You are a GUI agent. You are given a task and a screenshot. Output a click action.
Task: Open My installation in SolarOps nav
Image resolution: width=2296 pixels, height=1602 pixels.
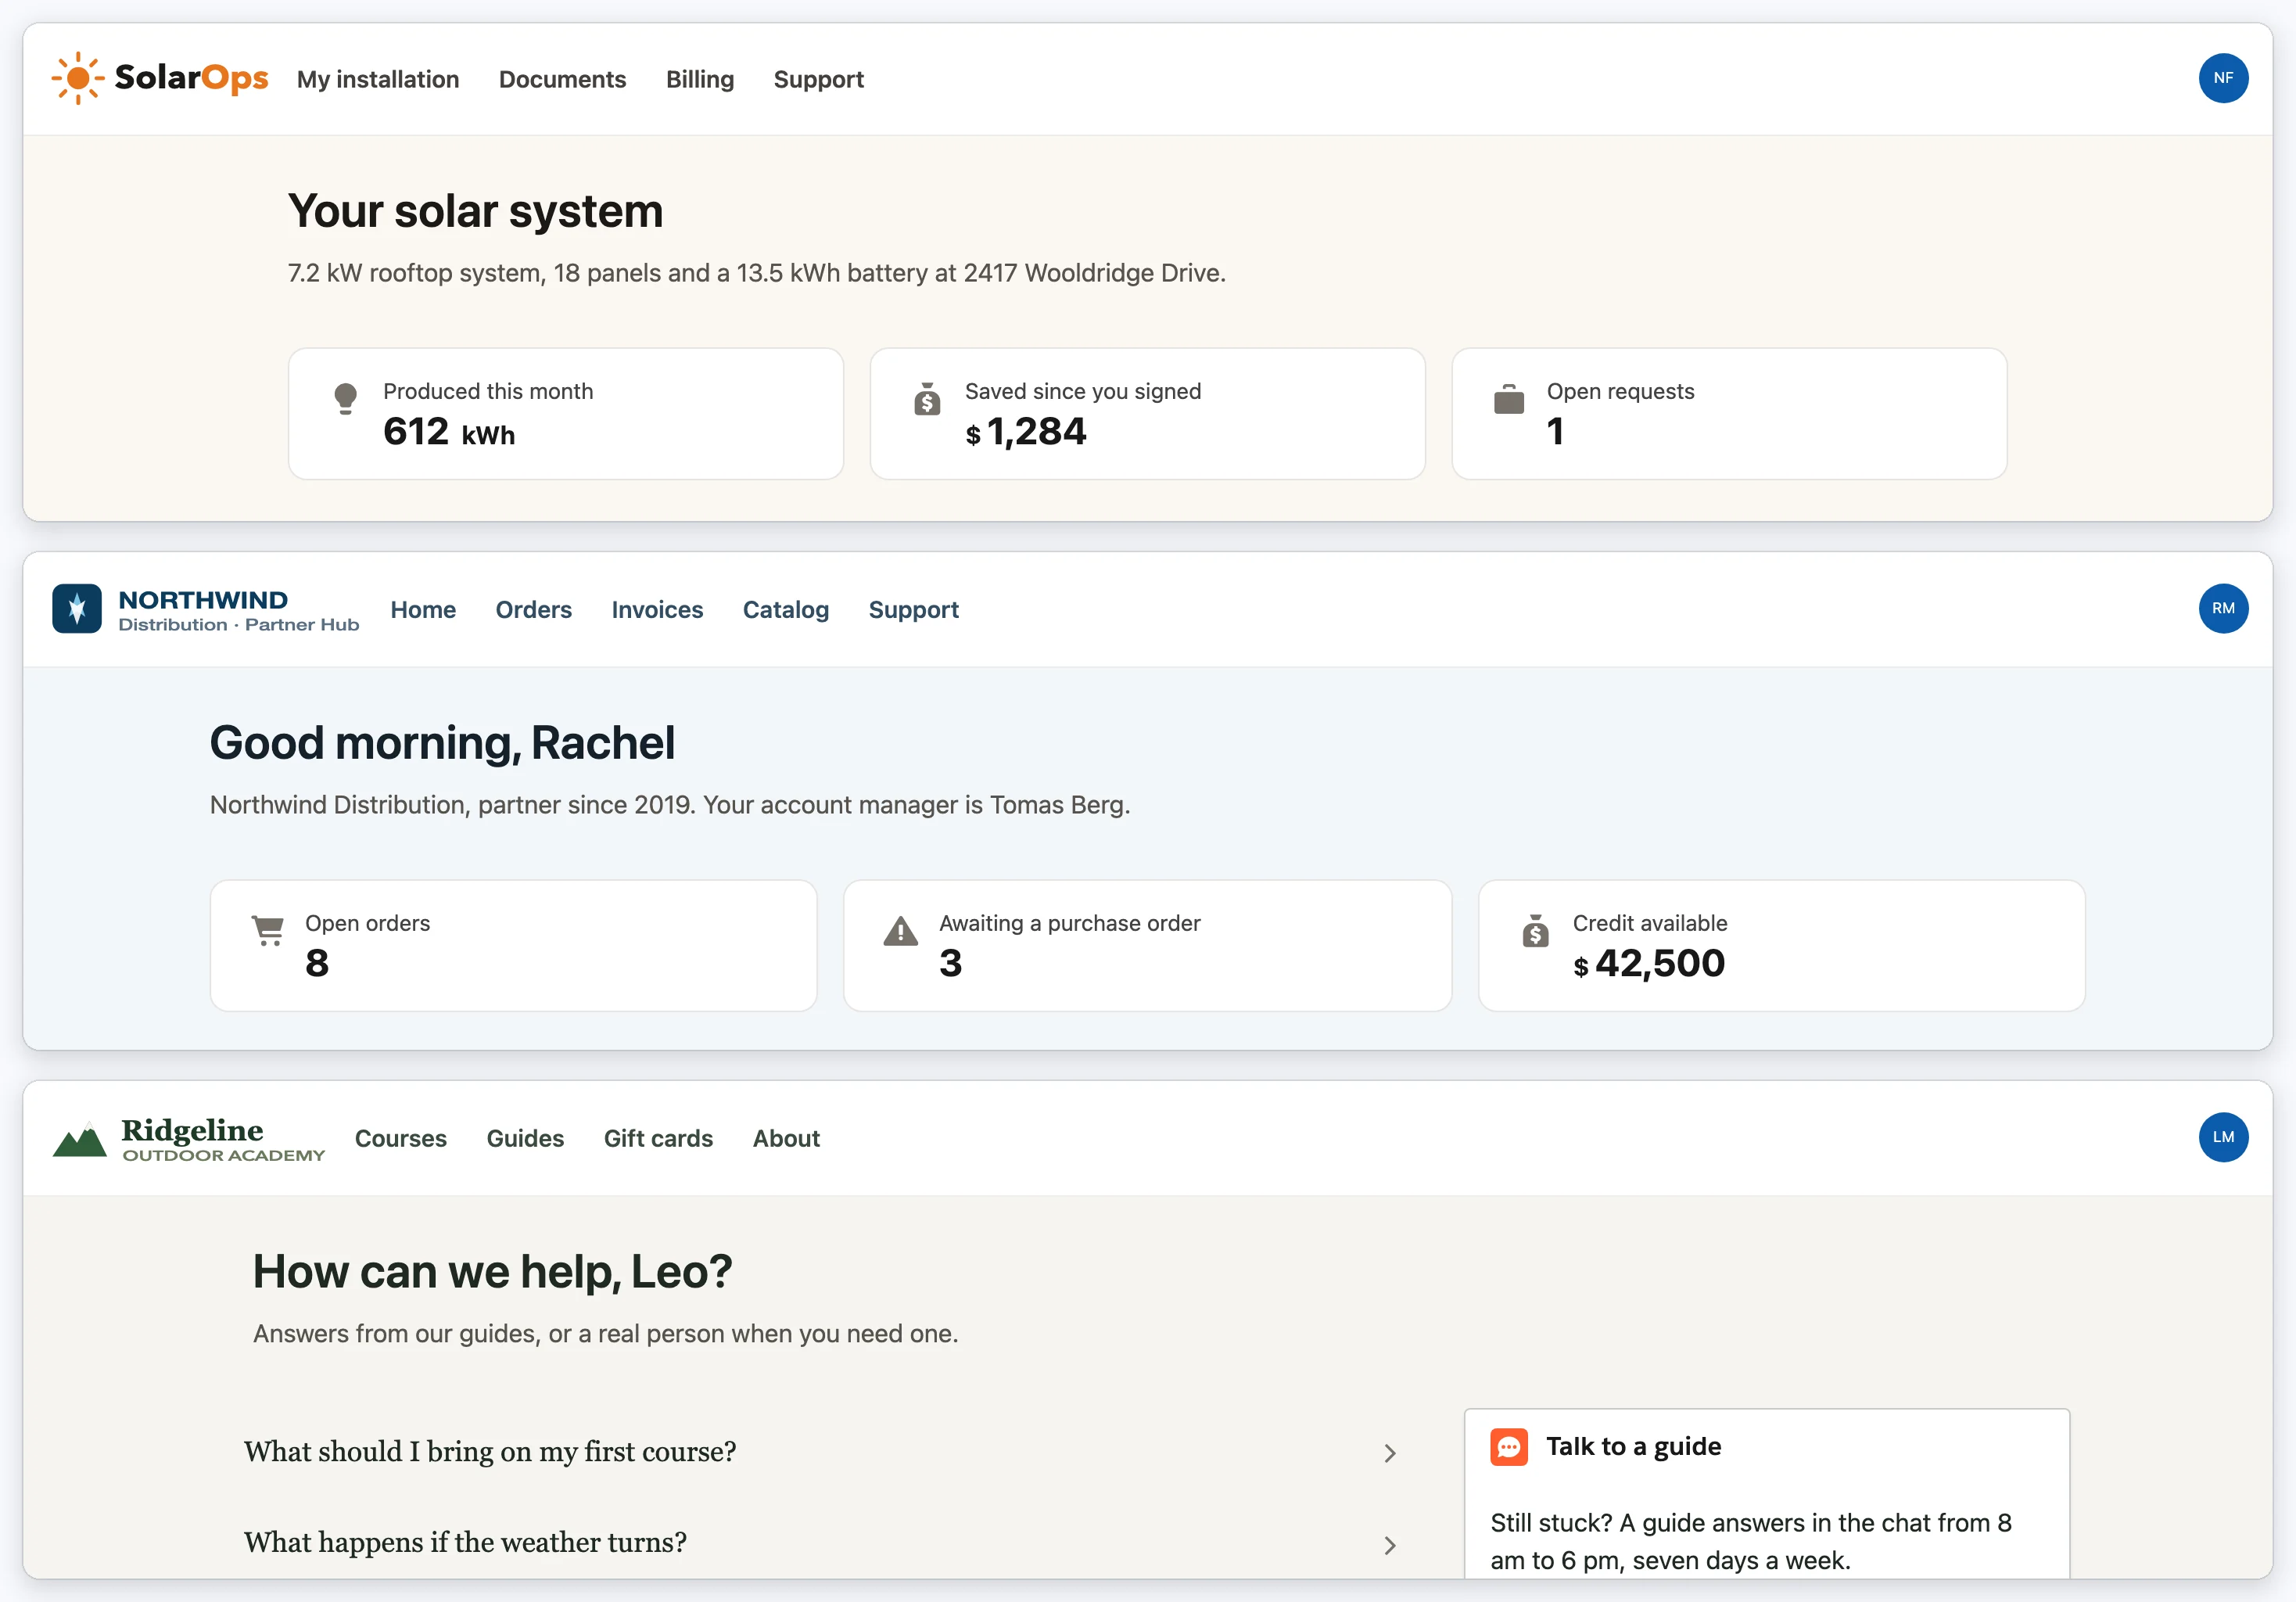coord(378,79)
